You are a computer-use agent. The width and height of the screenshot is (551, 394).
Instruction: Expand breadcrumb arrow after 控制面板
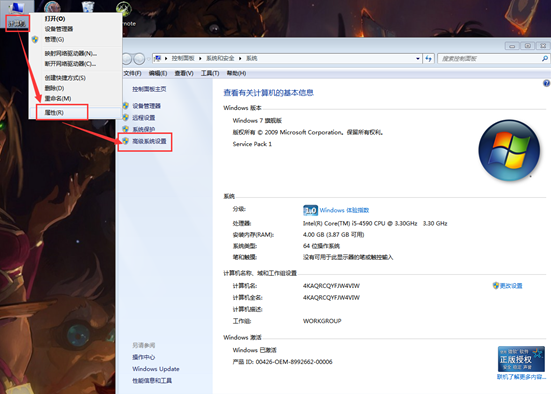[x=200, y=58]
